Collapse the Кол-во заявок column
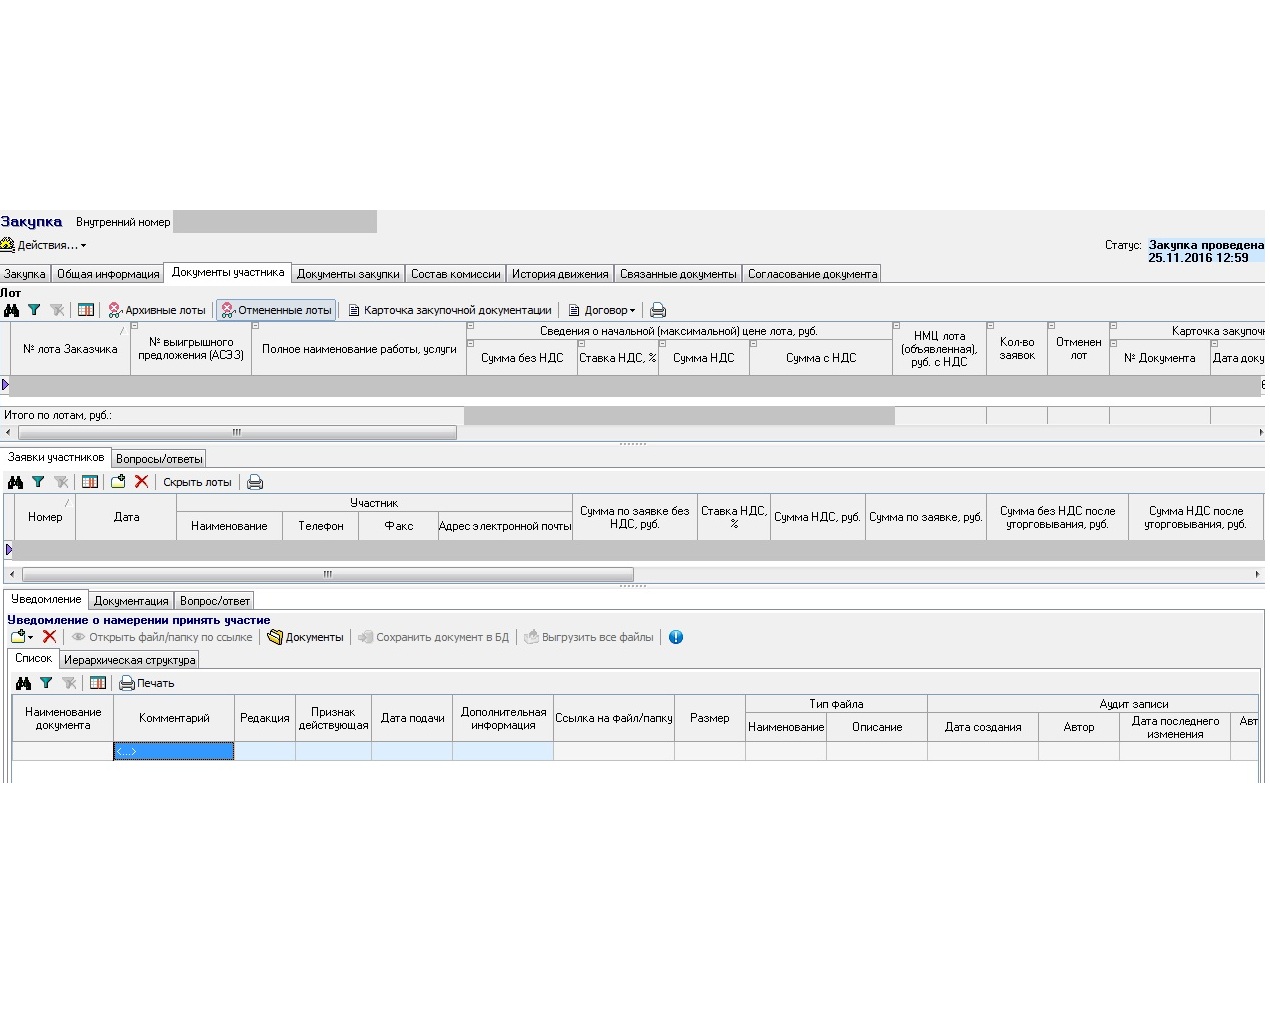The width and height of the screenshot is (1270, 1025). point(991,326)
